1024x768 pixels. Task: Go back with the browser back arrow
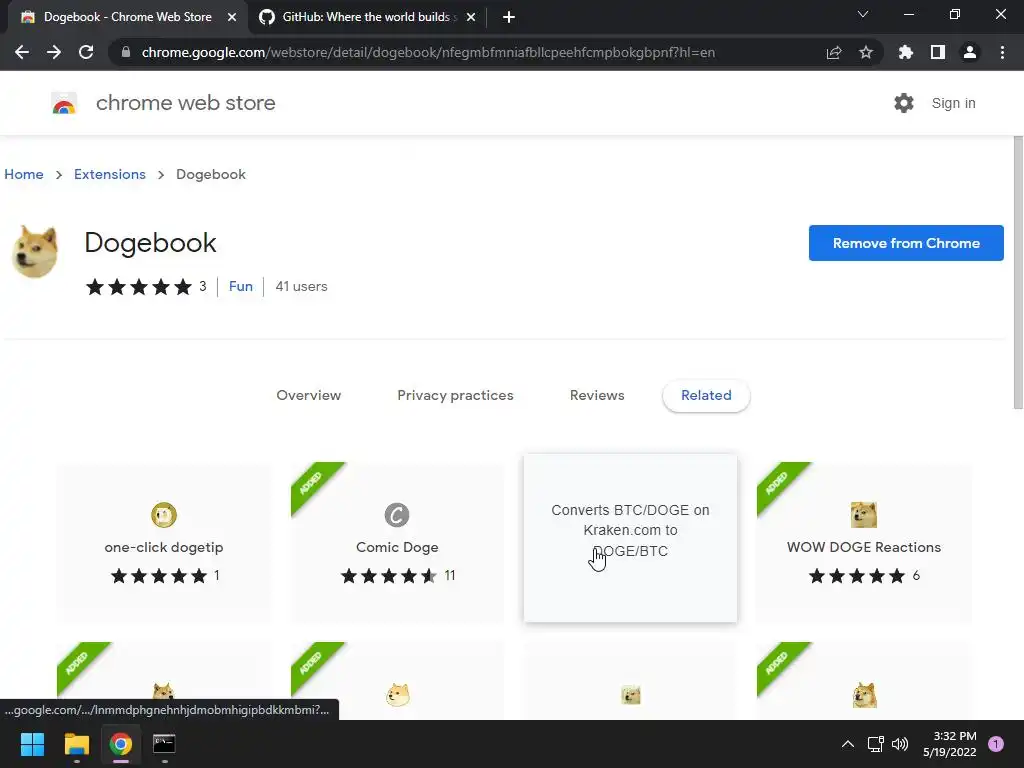pyautogui.click(x=22, y=52)
